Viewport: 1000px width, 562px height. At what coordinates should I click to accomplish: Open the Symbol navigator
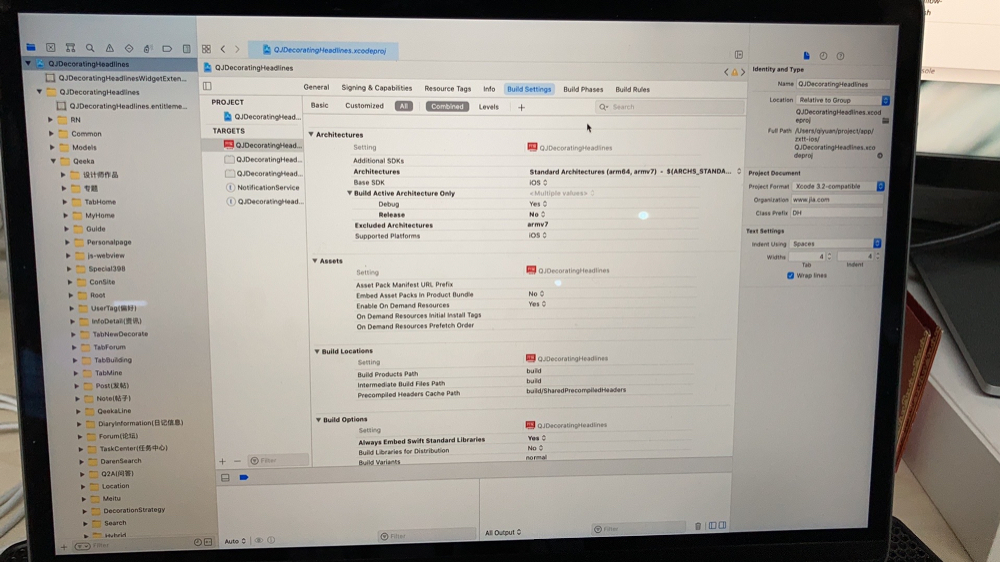[70, 48]
